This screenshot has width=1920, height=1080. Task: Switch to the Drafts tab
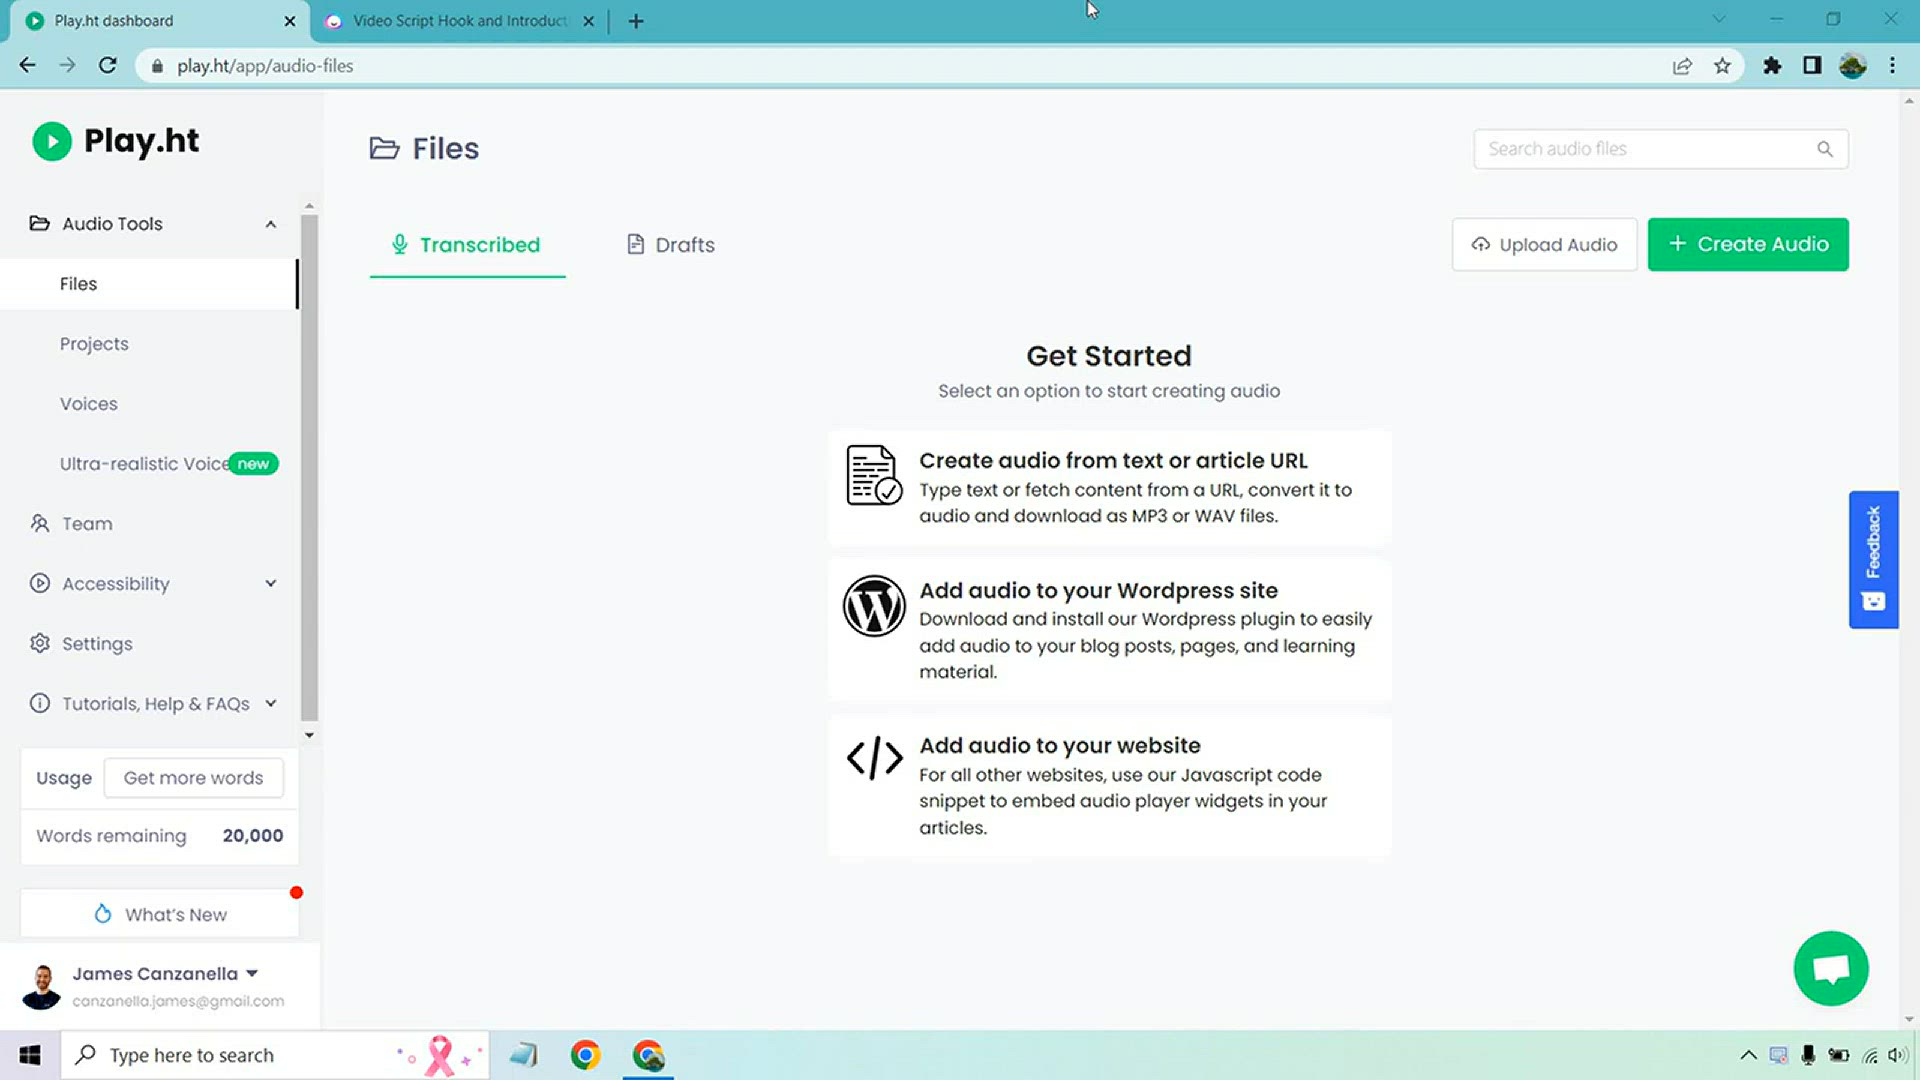671,245
